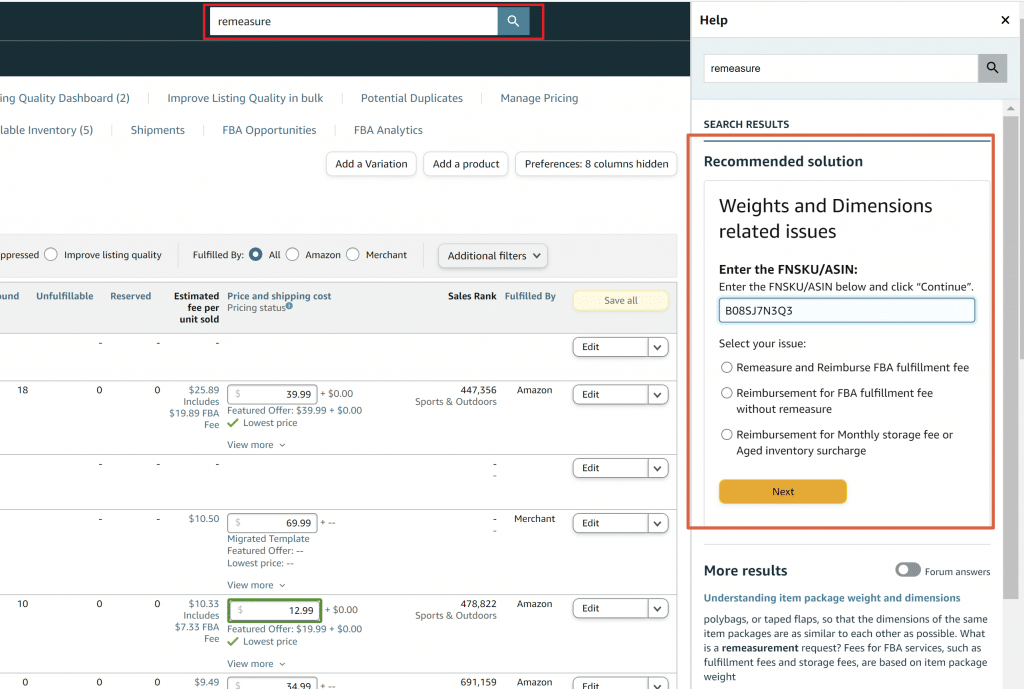
Task: Open Listing Quality Dashboard (2) tab
Action: pyautogui.click(x=65, y=98)
